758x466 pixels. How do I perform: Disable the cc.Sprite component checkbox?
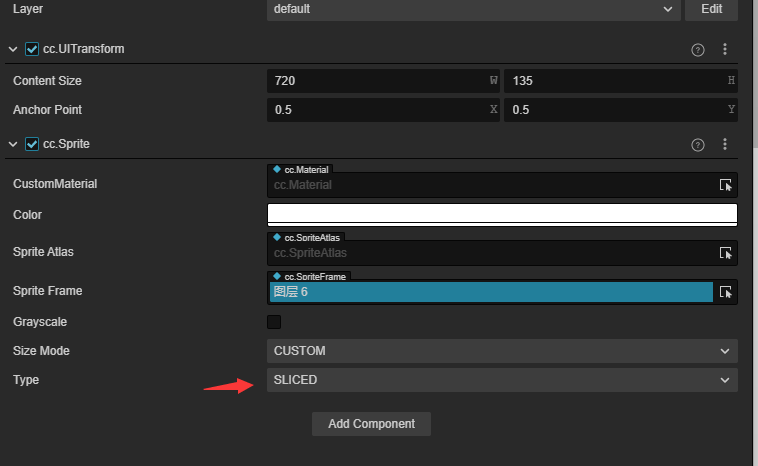(x=32, y=144)
